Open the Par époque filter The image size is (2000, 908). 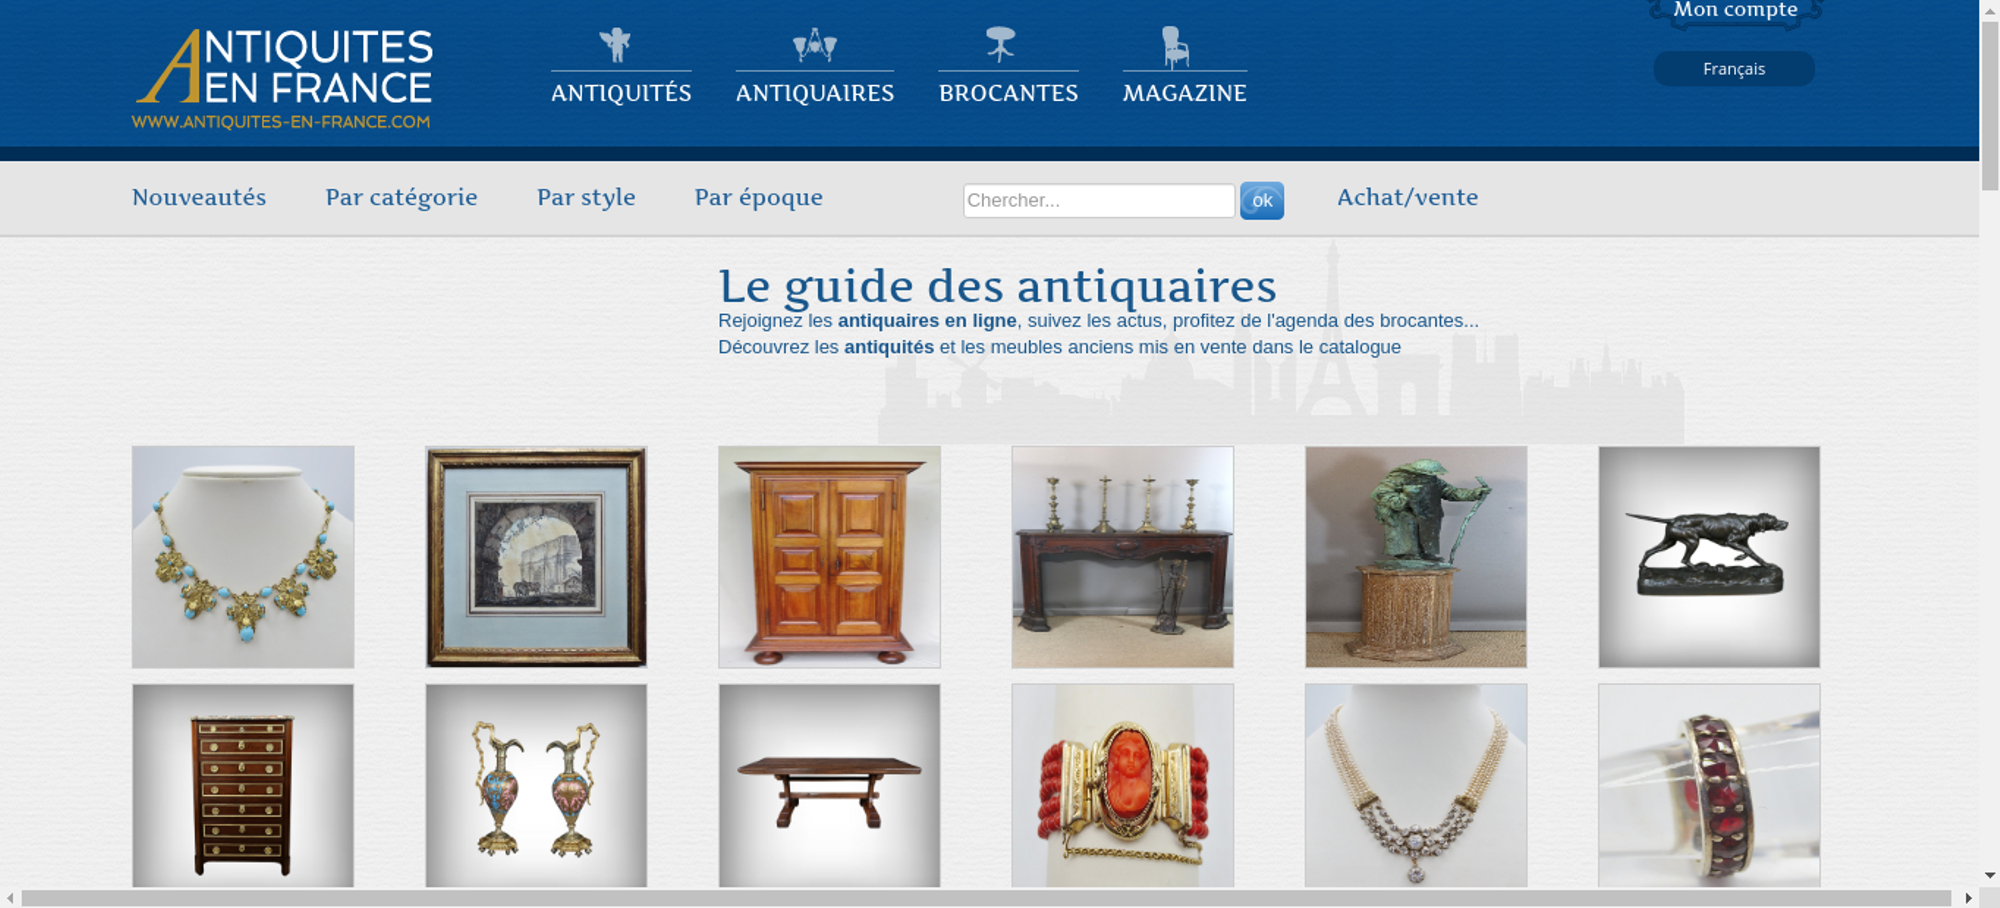coord(759,198)
